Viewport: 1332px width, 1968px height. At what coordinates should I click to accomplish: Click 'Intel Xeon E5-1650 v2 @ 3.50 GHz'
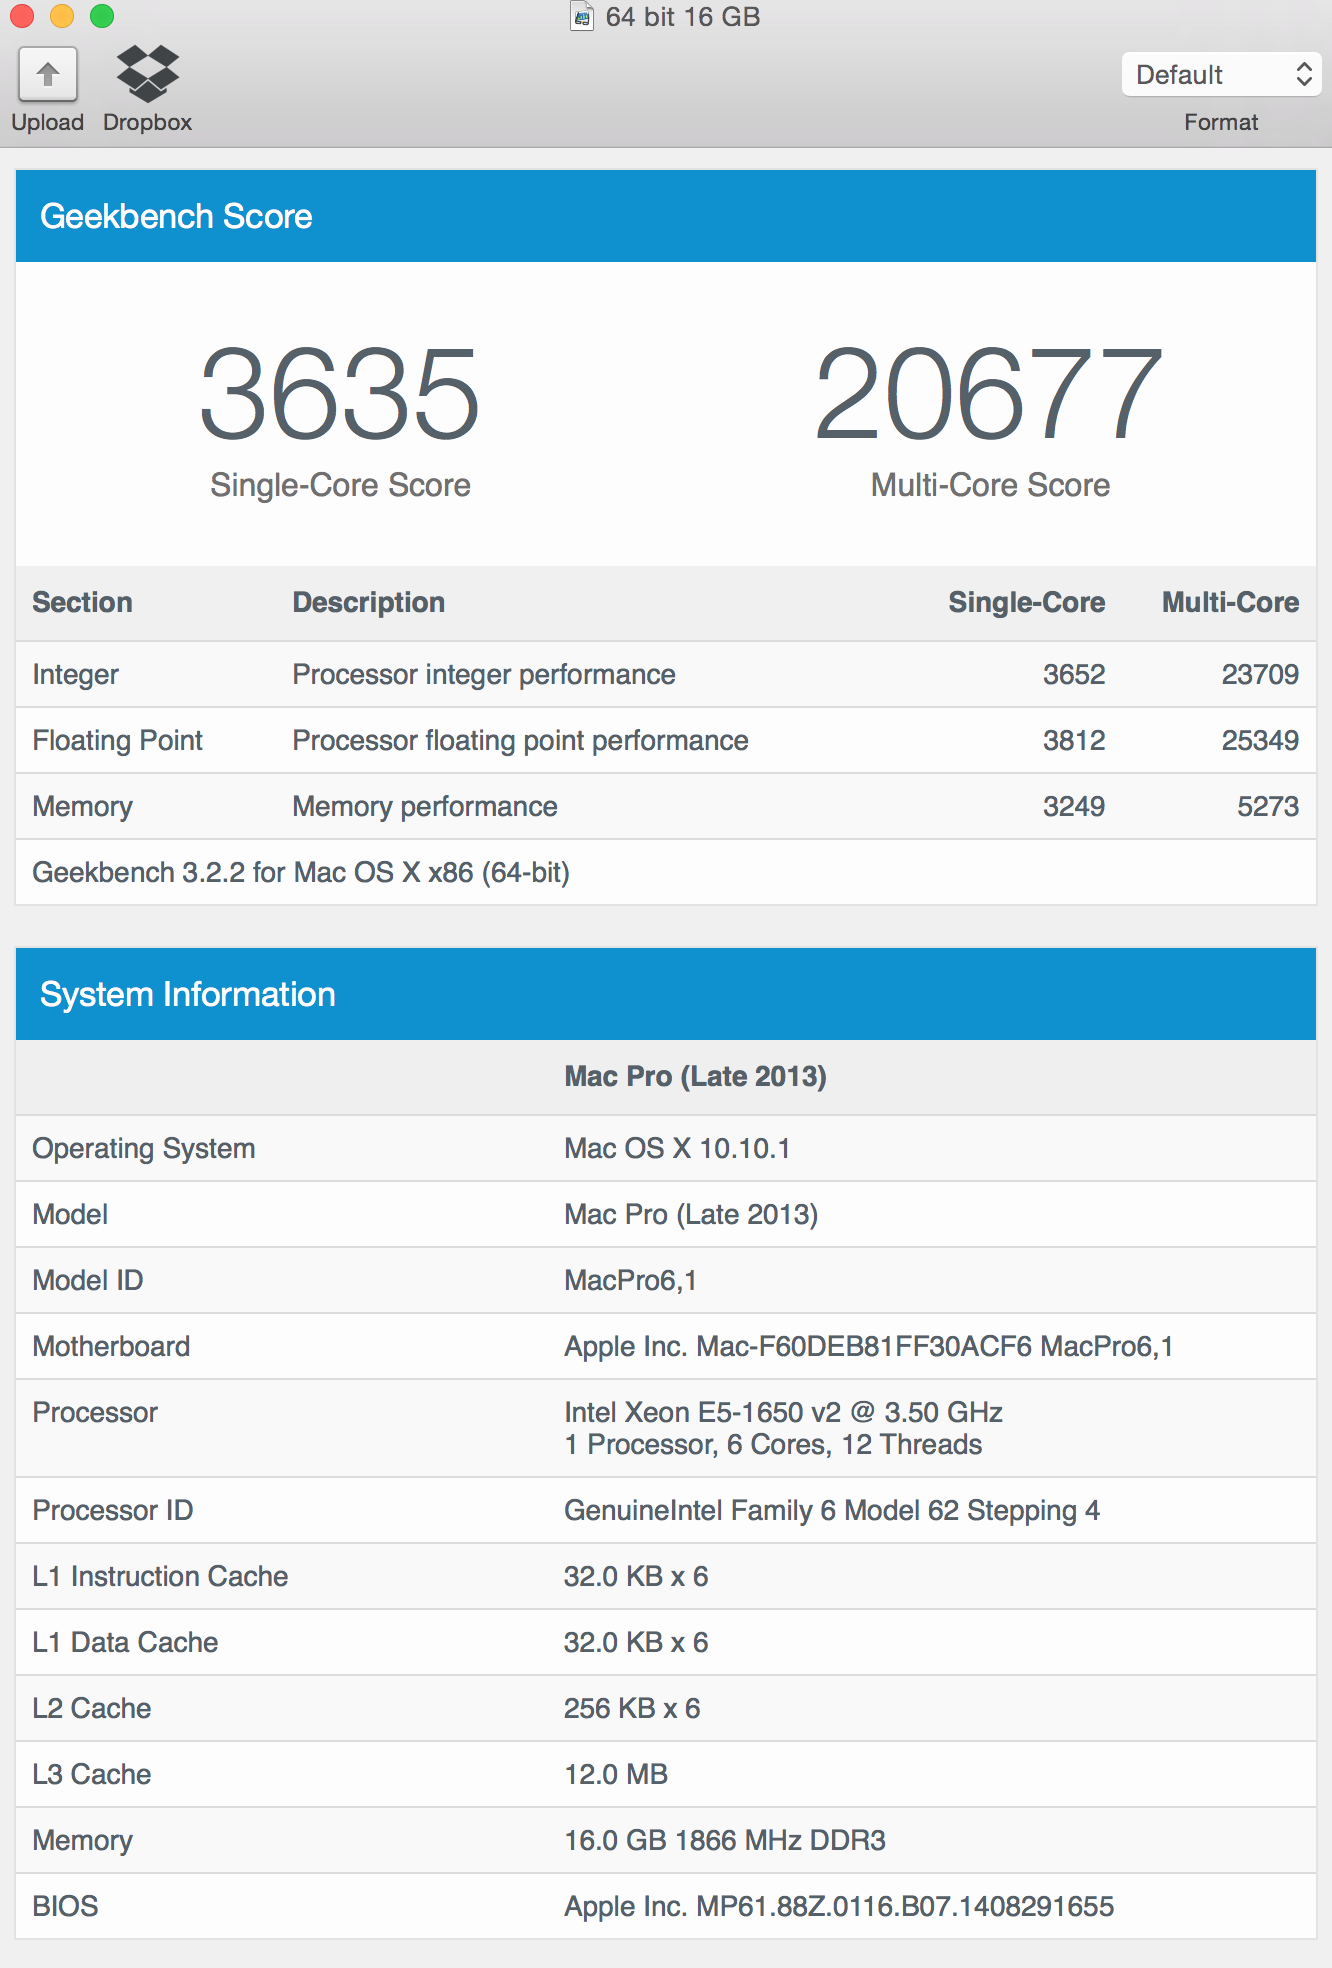click(783, 1412)
